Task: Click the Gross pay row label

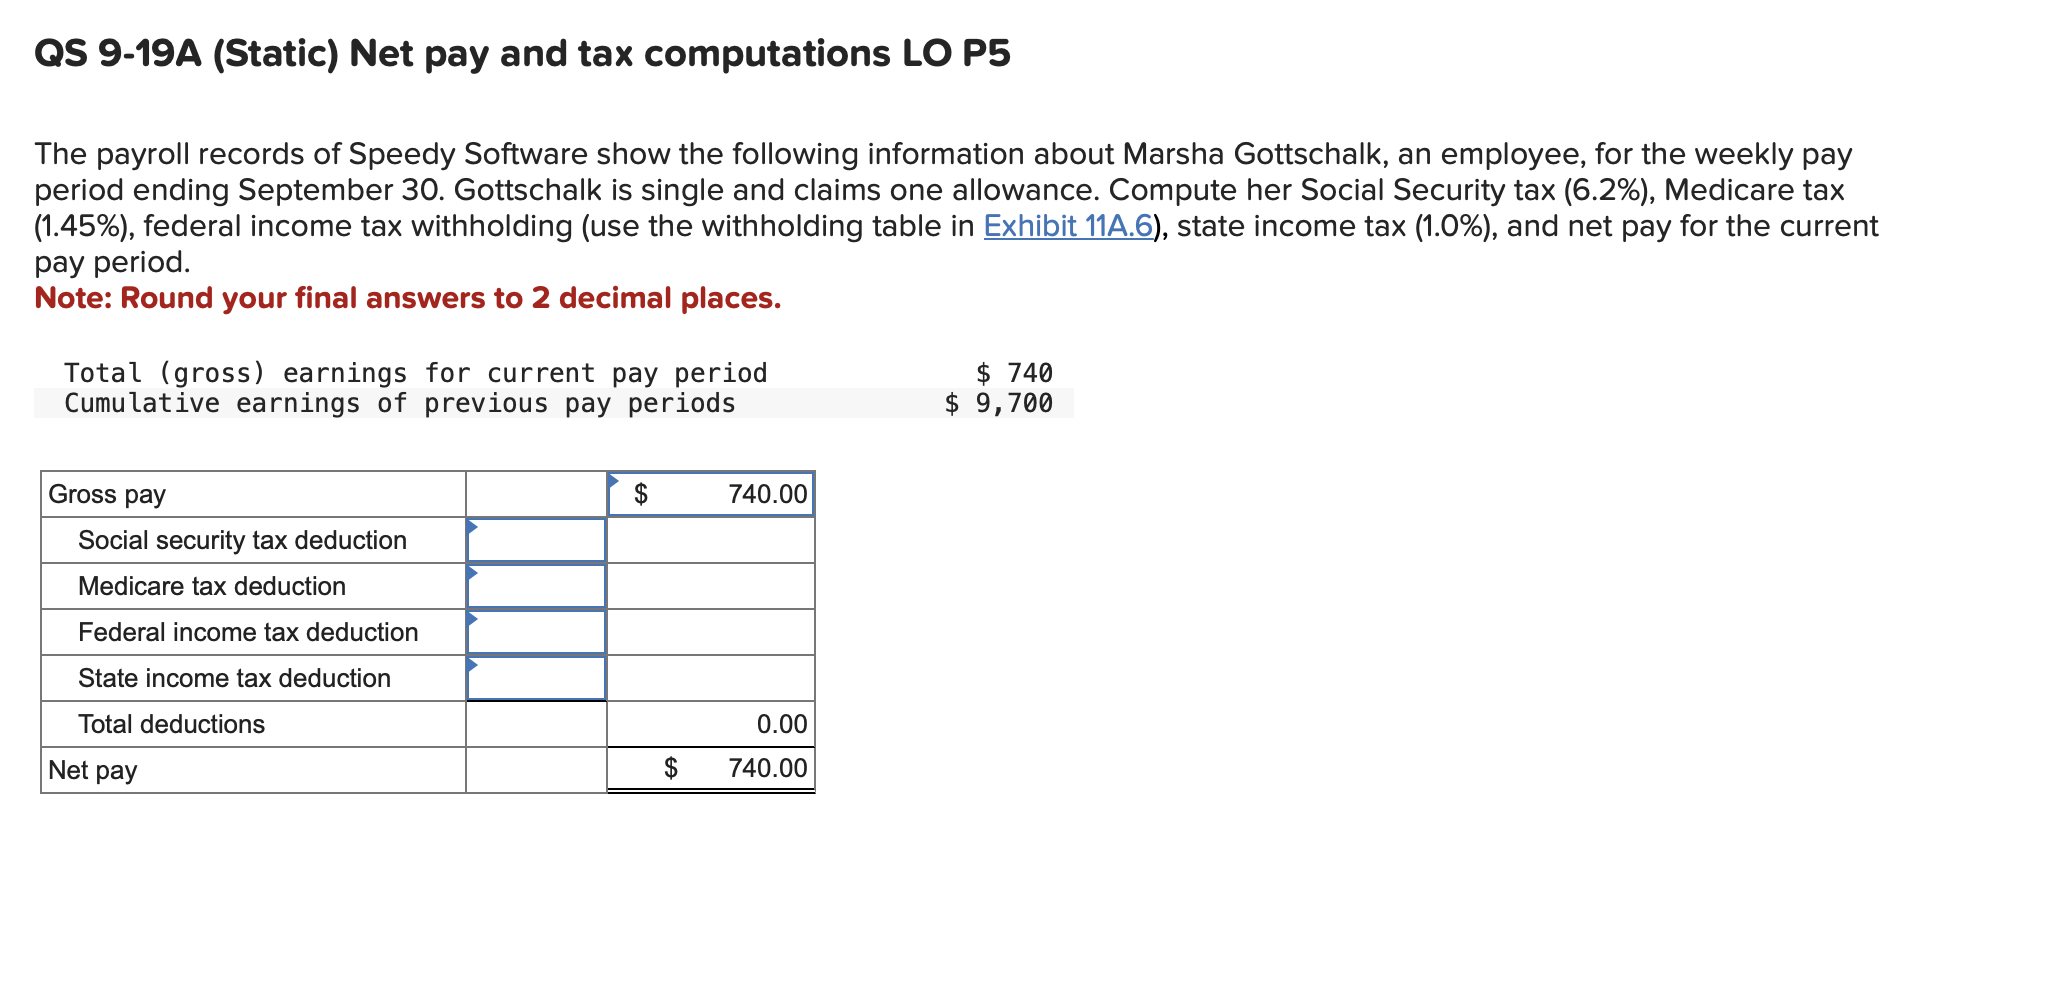Action: [106, 493]
